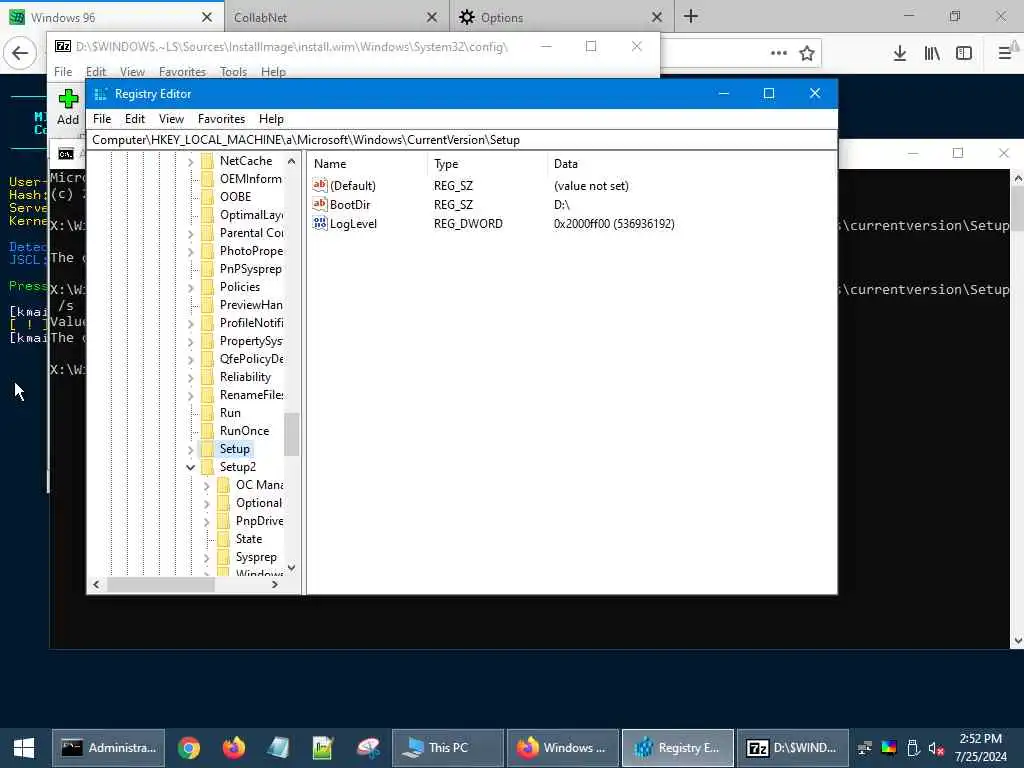The image size is (1024, 768).
Task: Click the Name column header
Action: 368,164
